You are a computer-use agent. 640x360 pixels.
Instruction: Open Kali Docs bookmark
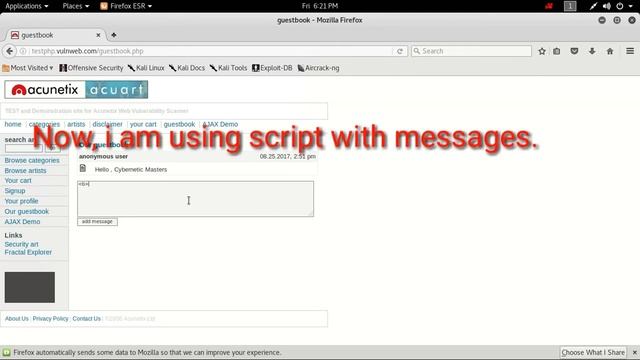pyautogui.click(x=187, y=68)
